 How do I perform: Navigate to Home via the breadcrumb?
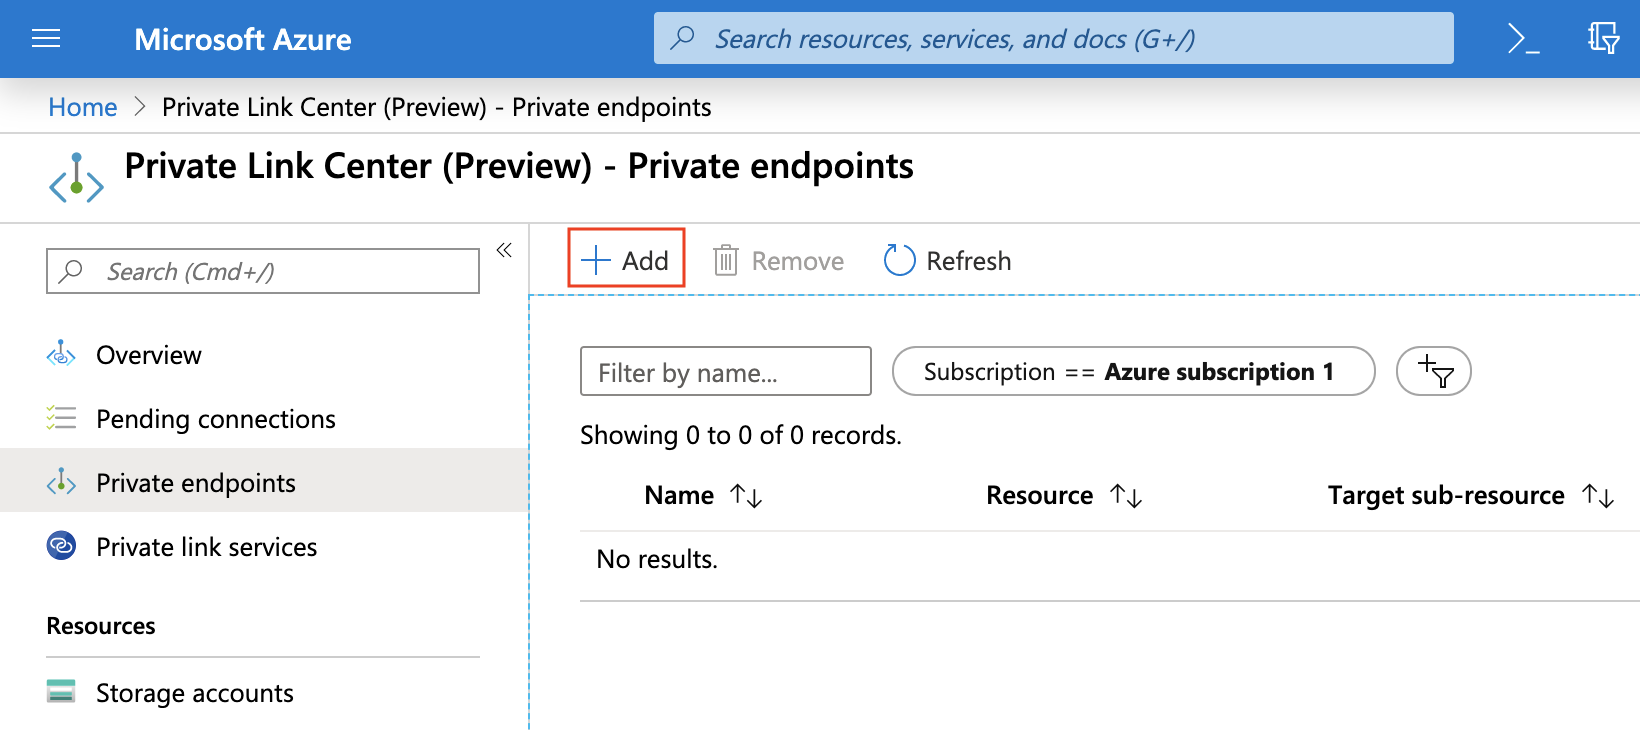point(82,106)
